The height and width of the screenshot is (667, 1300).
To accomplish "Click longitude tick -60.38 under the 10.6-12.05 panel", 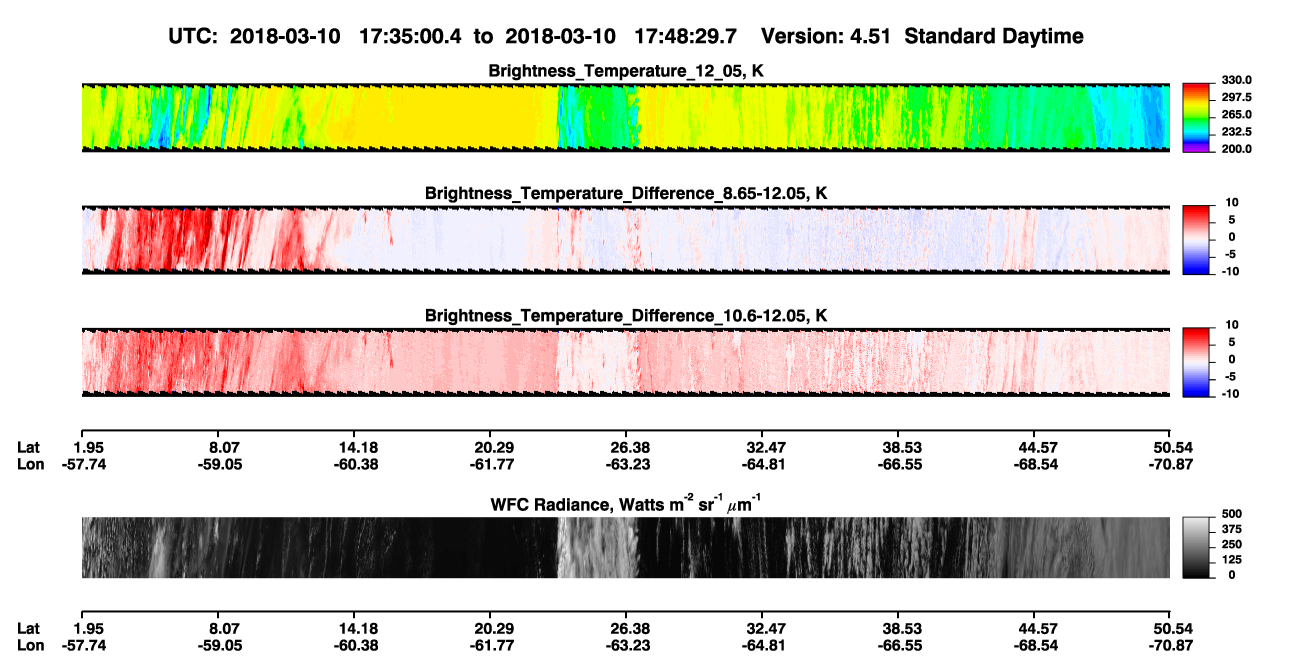I will tap(354, 464).
